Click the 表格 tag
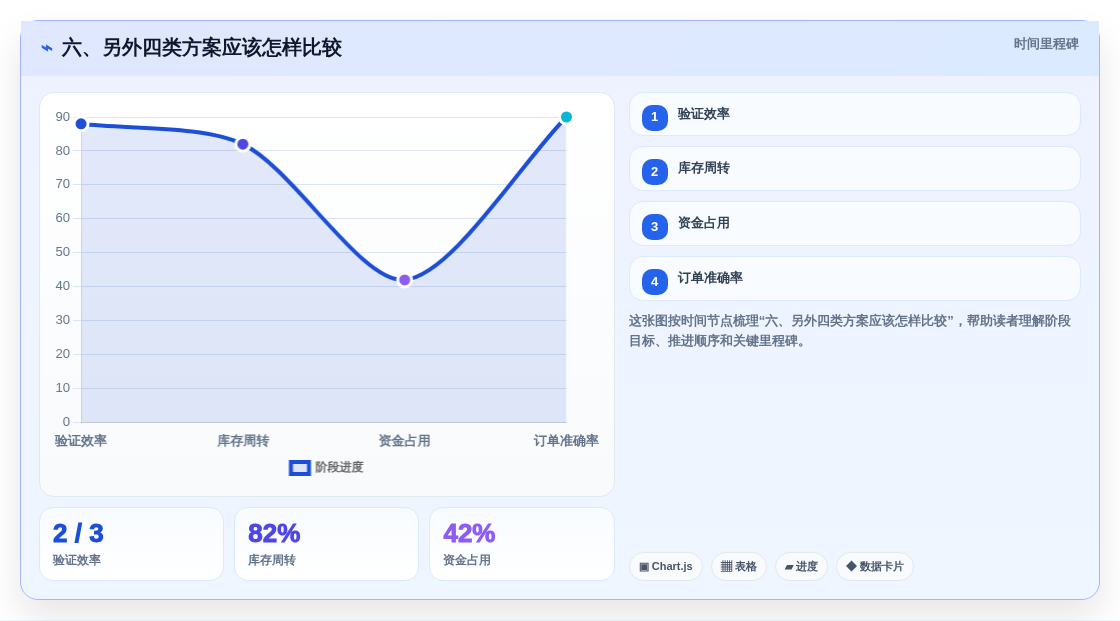 (739, 567)
